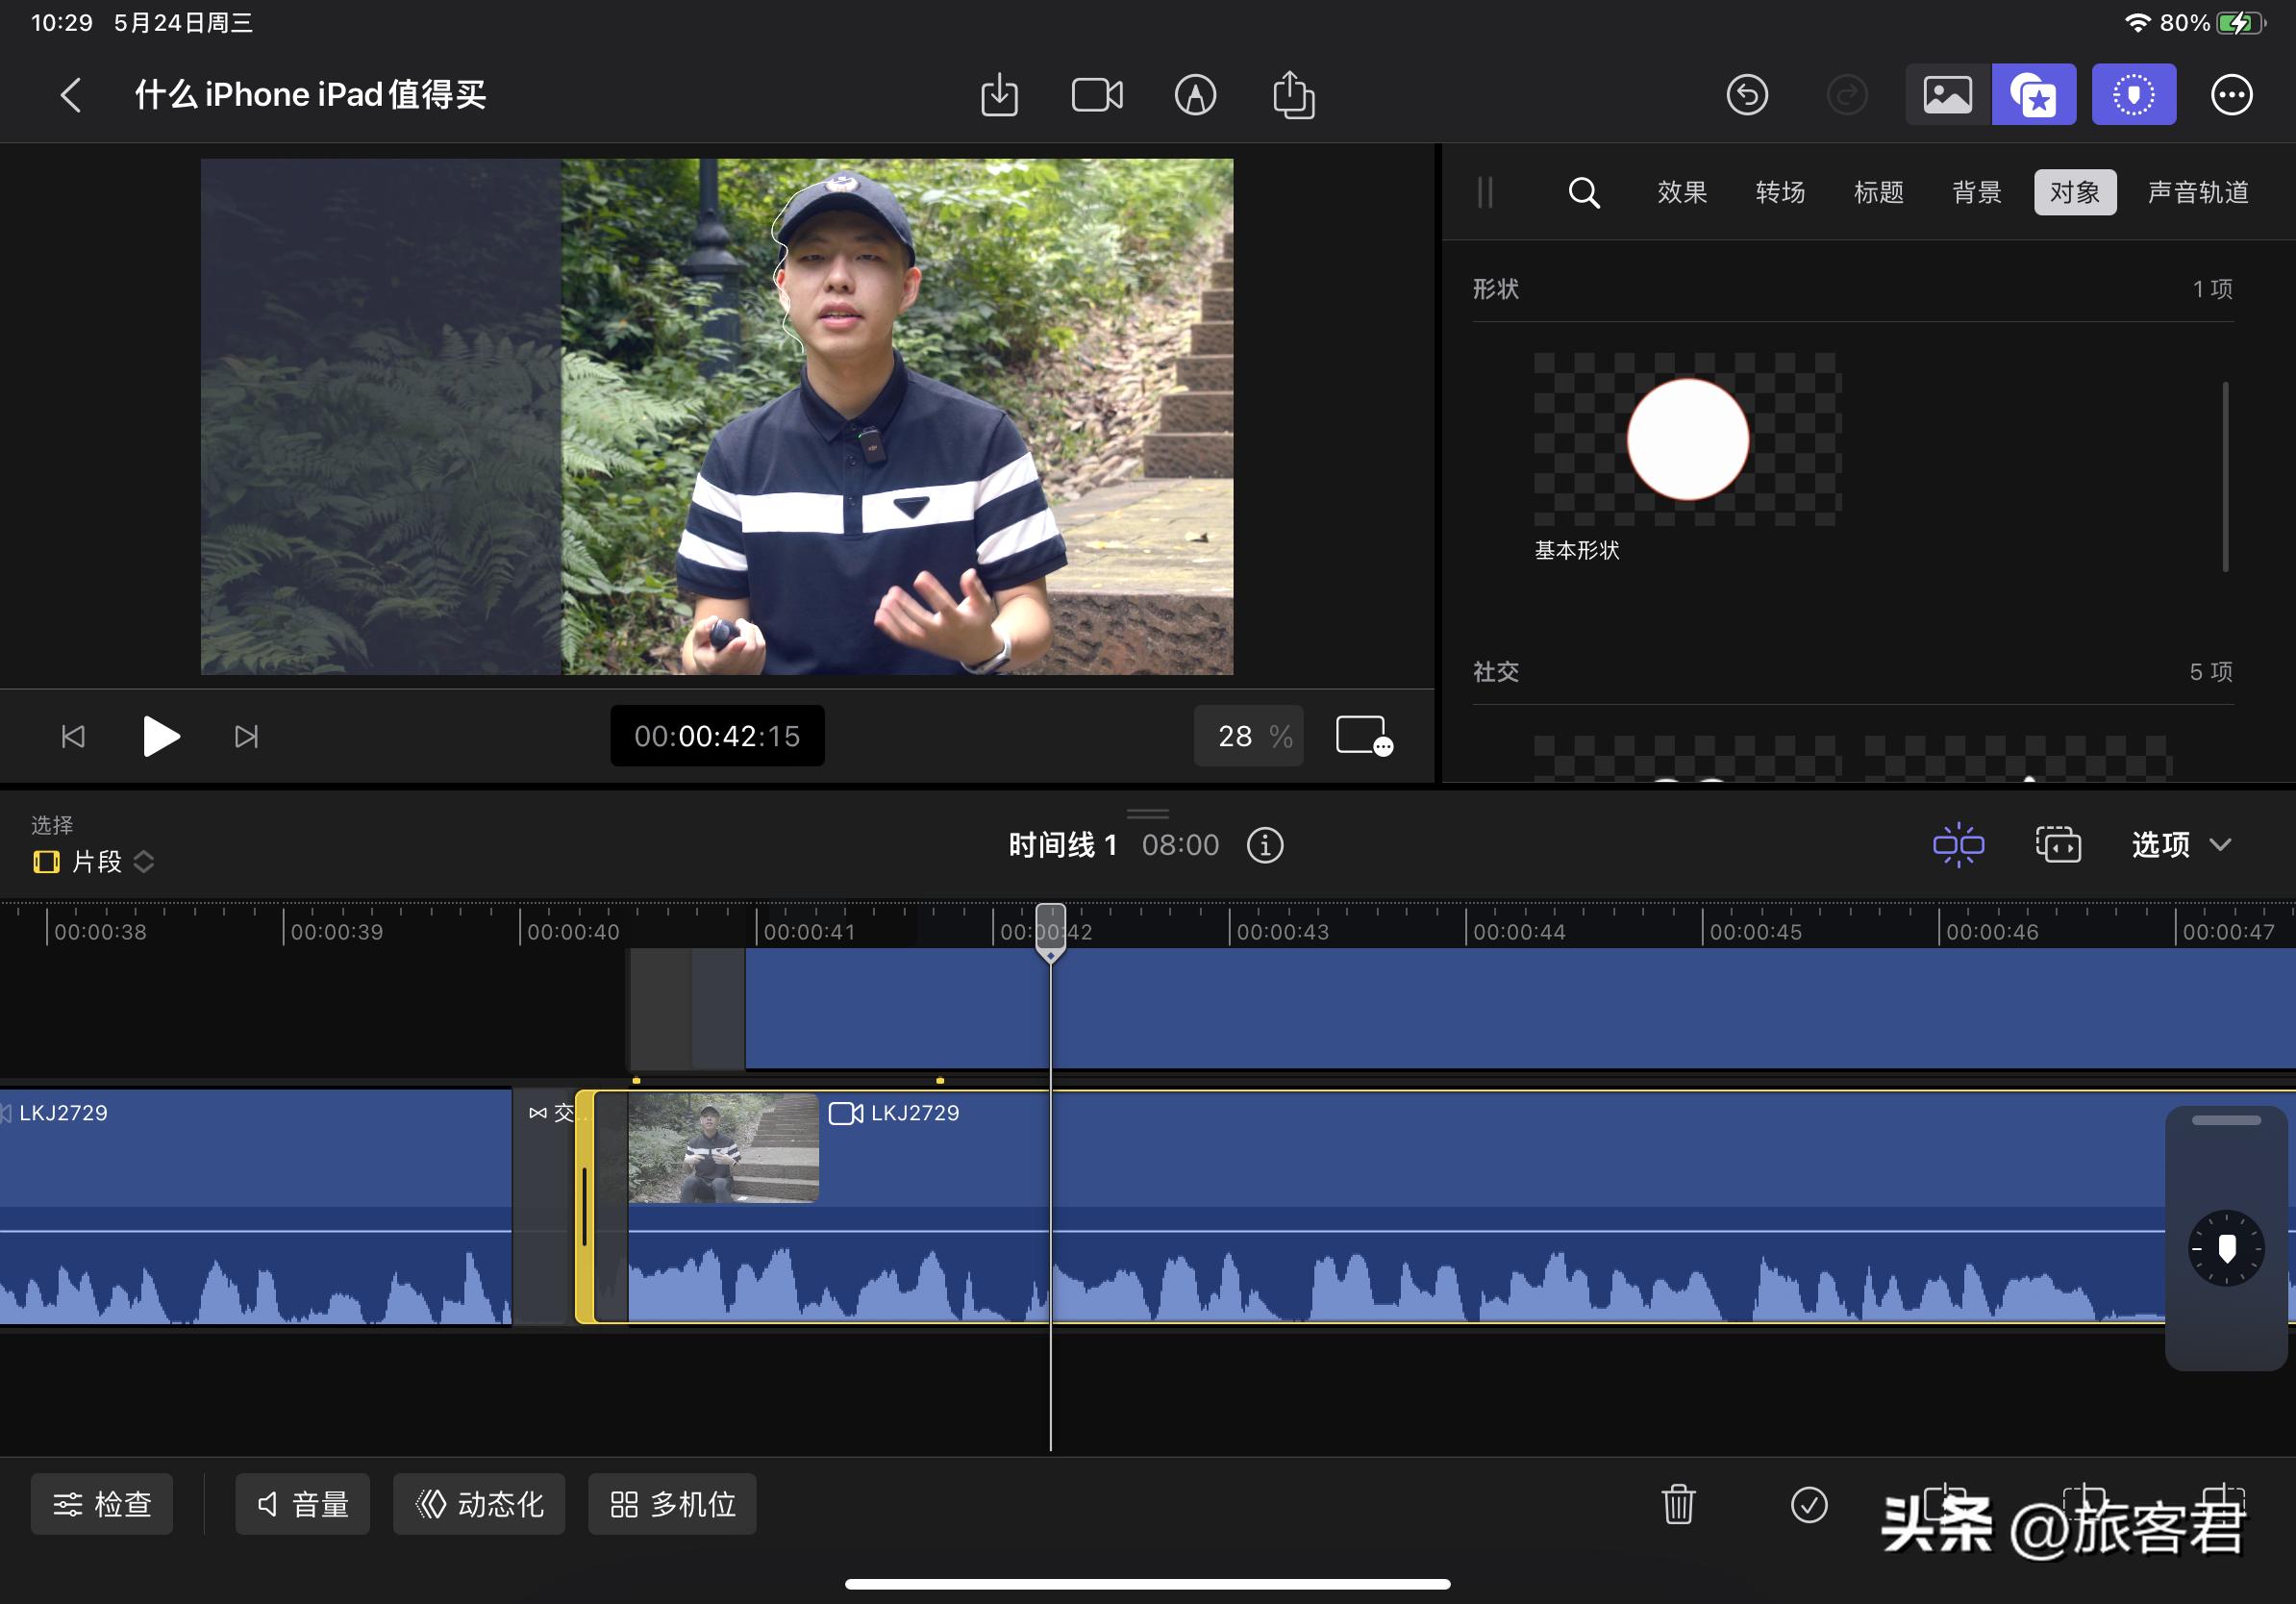Switch to the 效果 tab
Image resolution: width=2296 pixels, height=1604 pixels.
coord(1681,192)
